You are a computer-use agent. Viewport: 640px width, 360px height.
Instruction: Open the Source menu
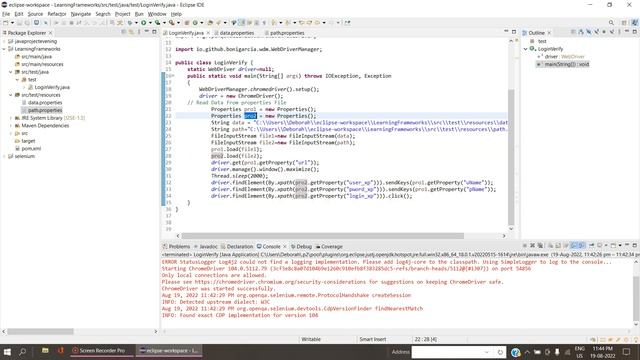tap(35, 14)
